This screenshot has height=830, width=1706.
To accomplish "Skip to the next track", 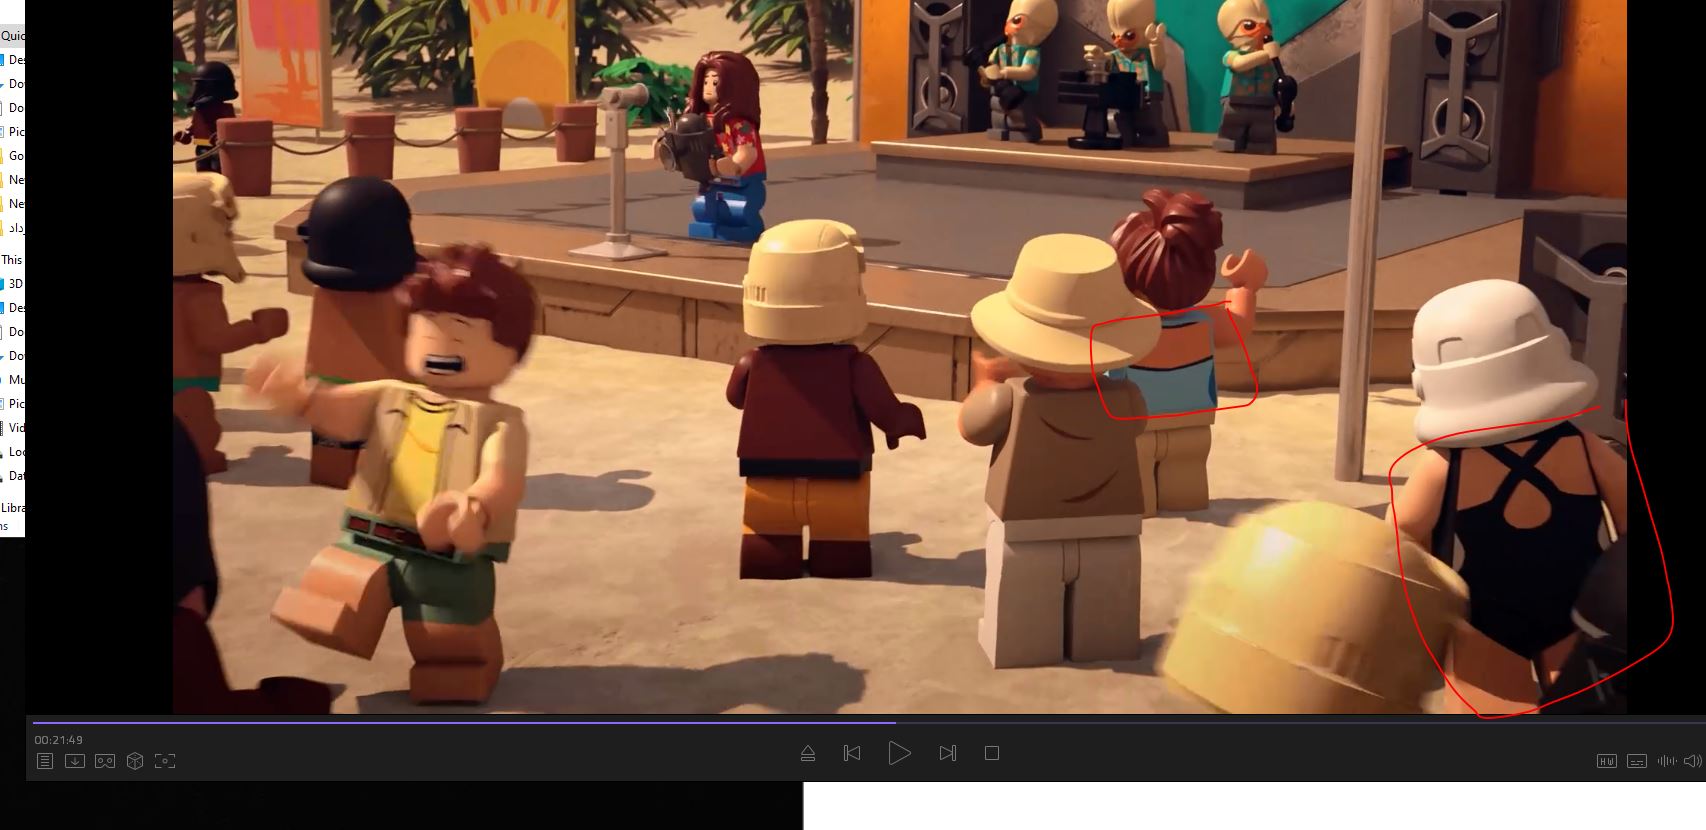I will point(948,753).
